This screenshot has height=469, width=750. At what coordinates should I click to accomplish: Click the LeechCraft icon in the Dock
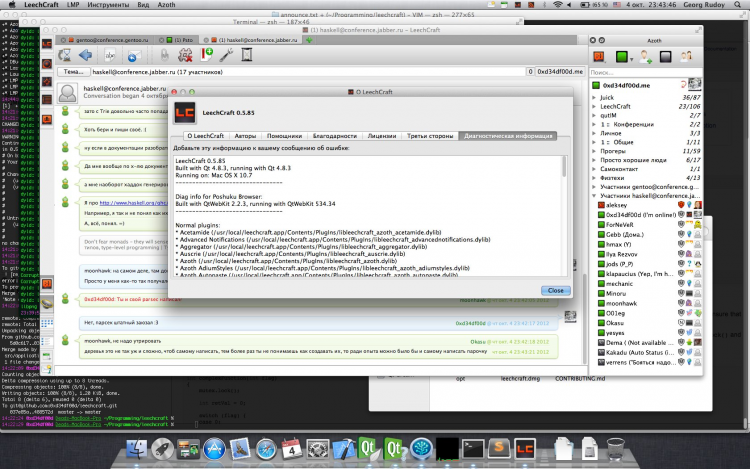click(525, 449)
